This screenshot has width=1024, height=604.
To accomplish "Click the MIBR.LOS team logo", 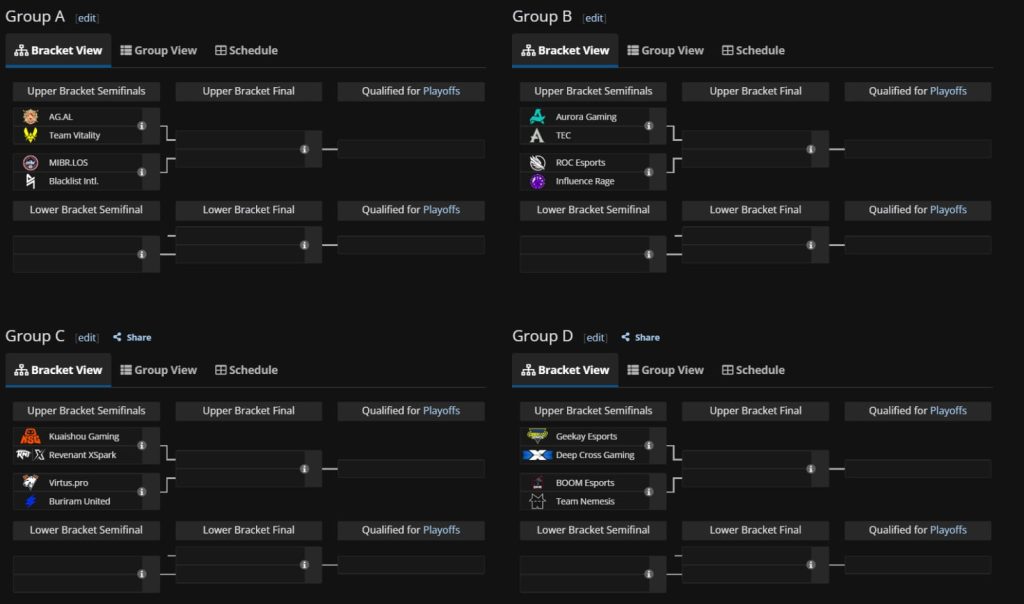I will click(30, 163).
